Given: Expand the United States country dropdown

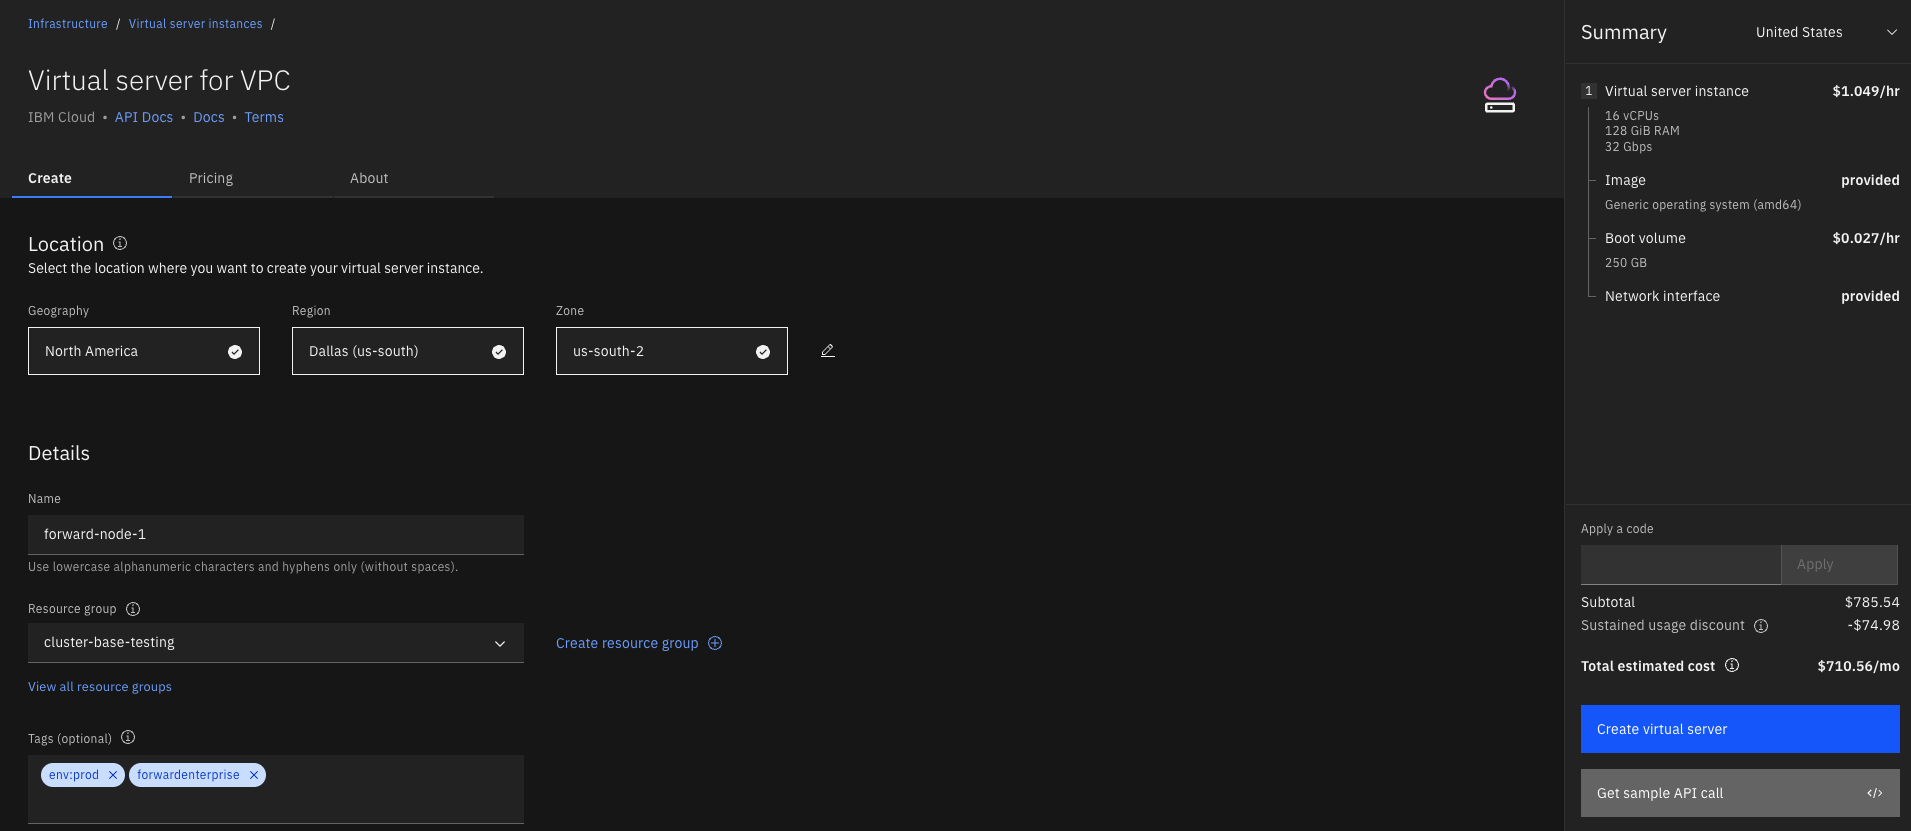Looking at the screenshot, I should coord(1825,32).
